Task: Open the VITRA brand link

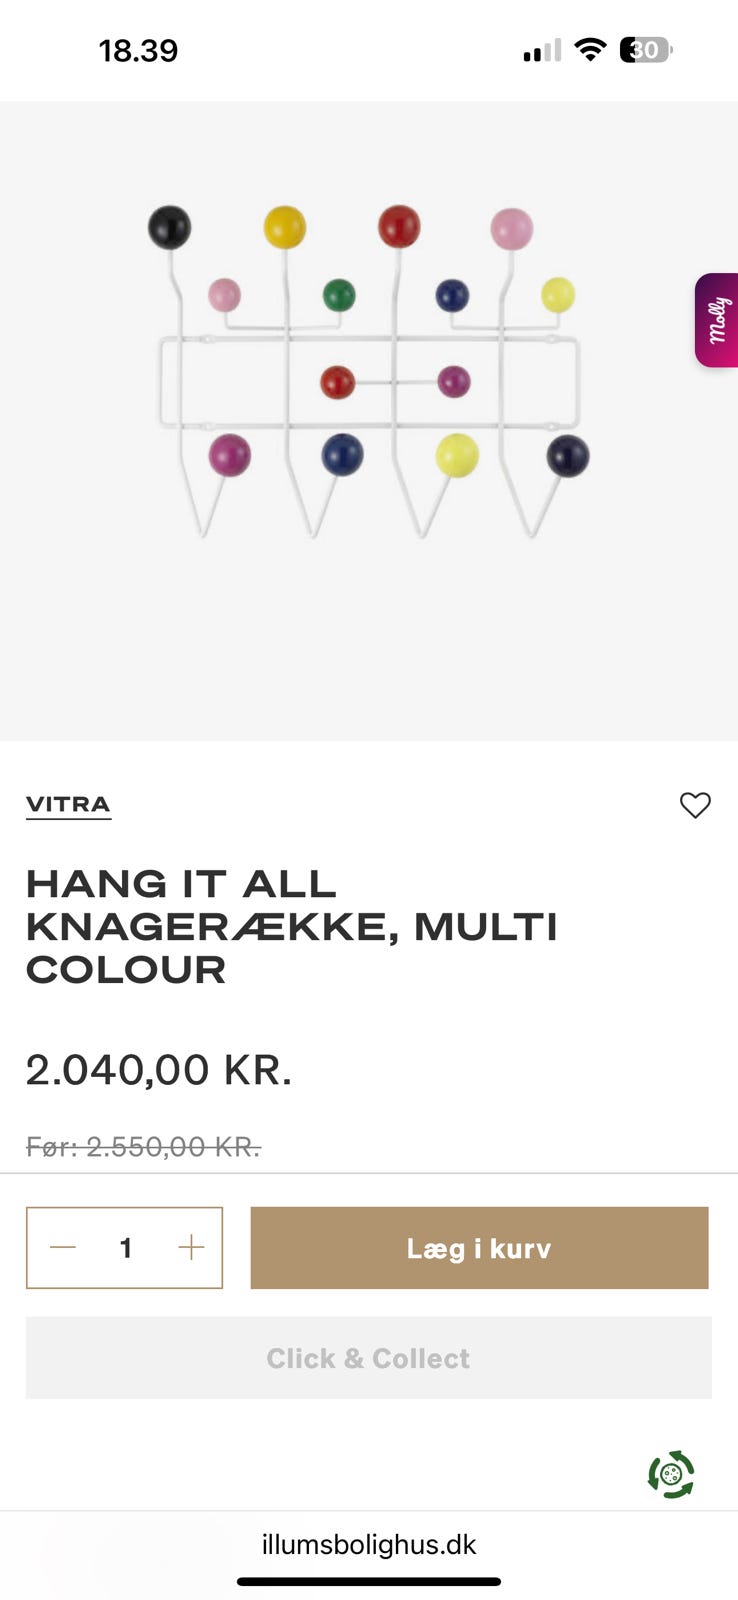Action: [x=68, y=806]
